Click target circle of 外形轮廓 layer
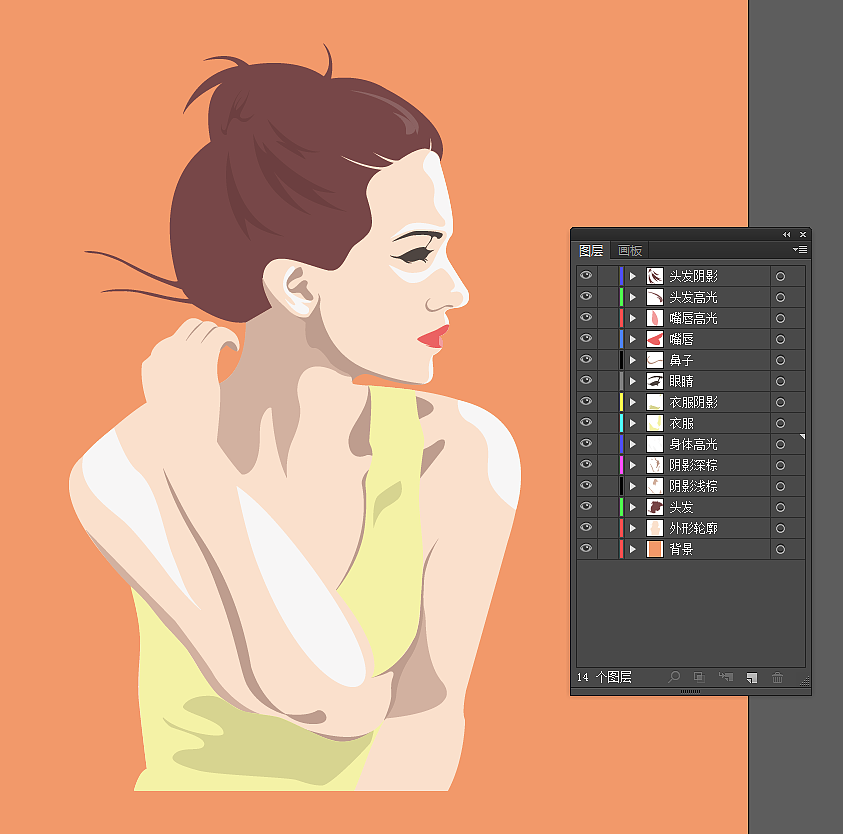Viewport: 843px width, 834px height. coord(781,528)
